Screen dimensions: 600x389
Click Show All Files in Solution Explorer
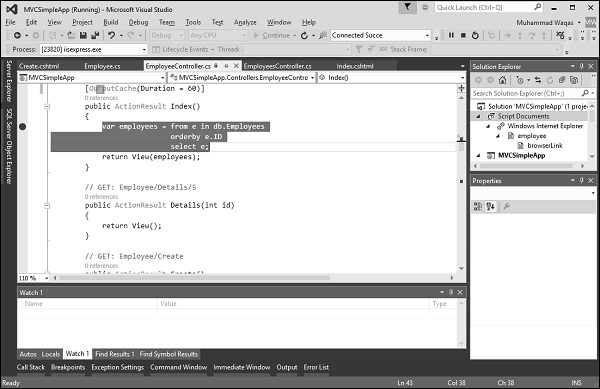574,80
